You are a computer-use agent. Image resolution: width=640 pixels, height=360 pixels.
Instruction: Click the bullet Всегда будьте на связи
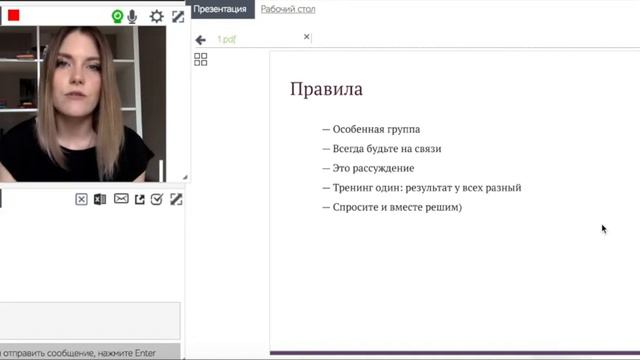[x=387, y=149]
